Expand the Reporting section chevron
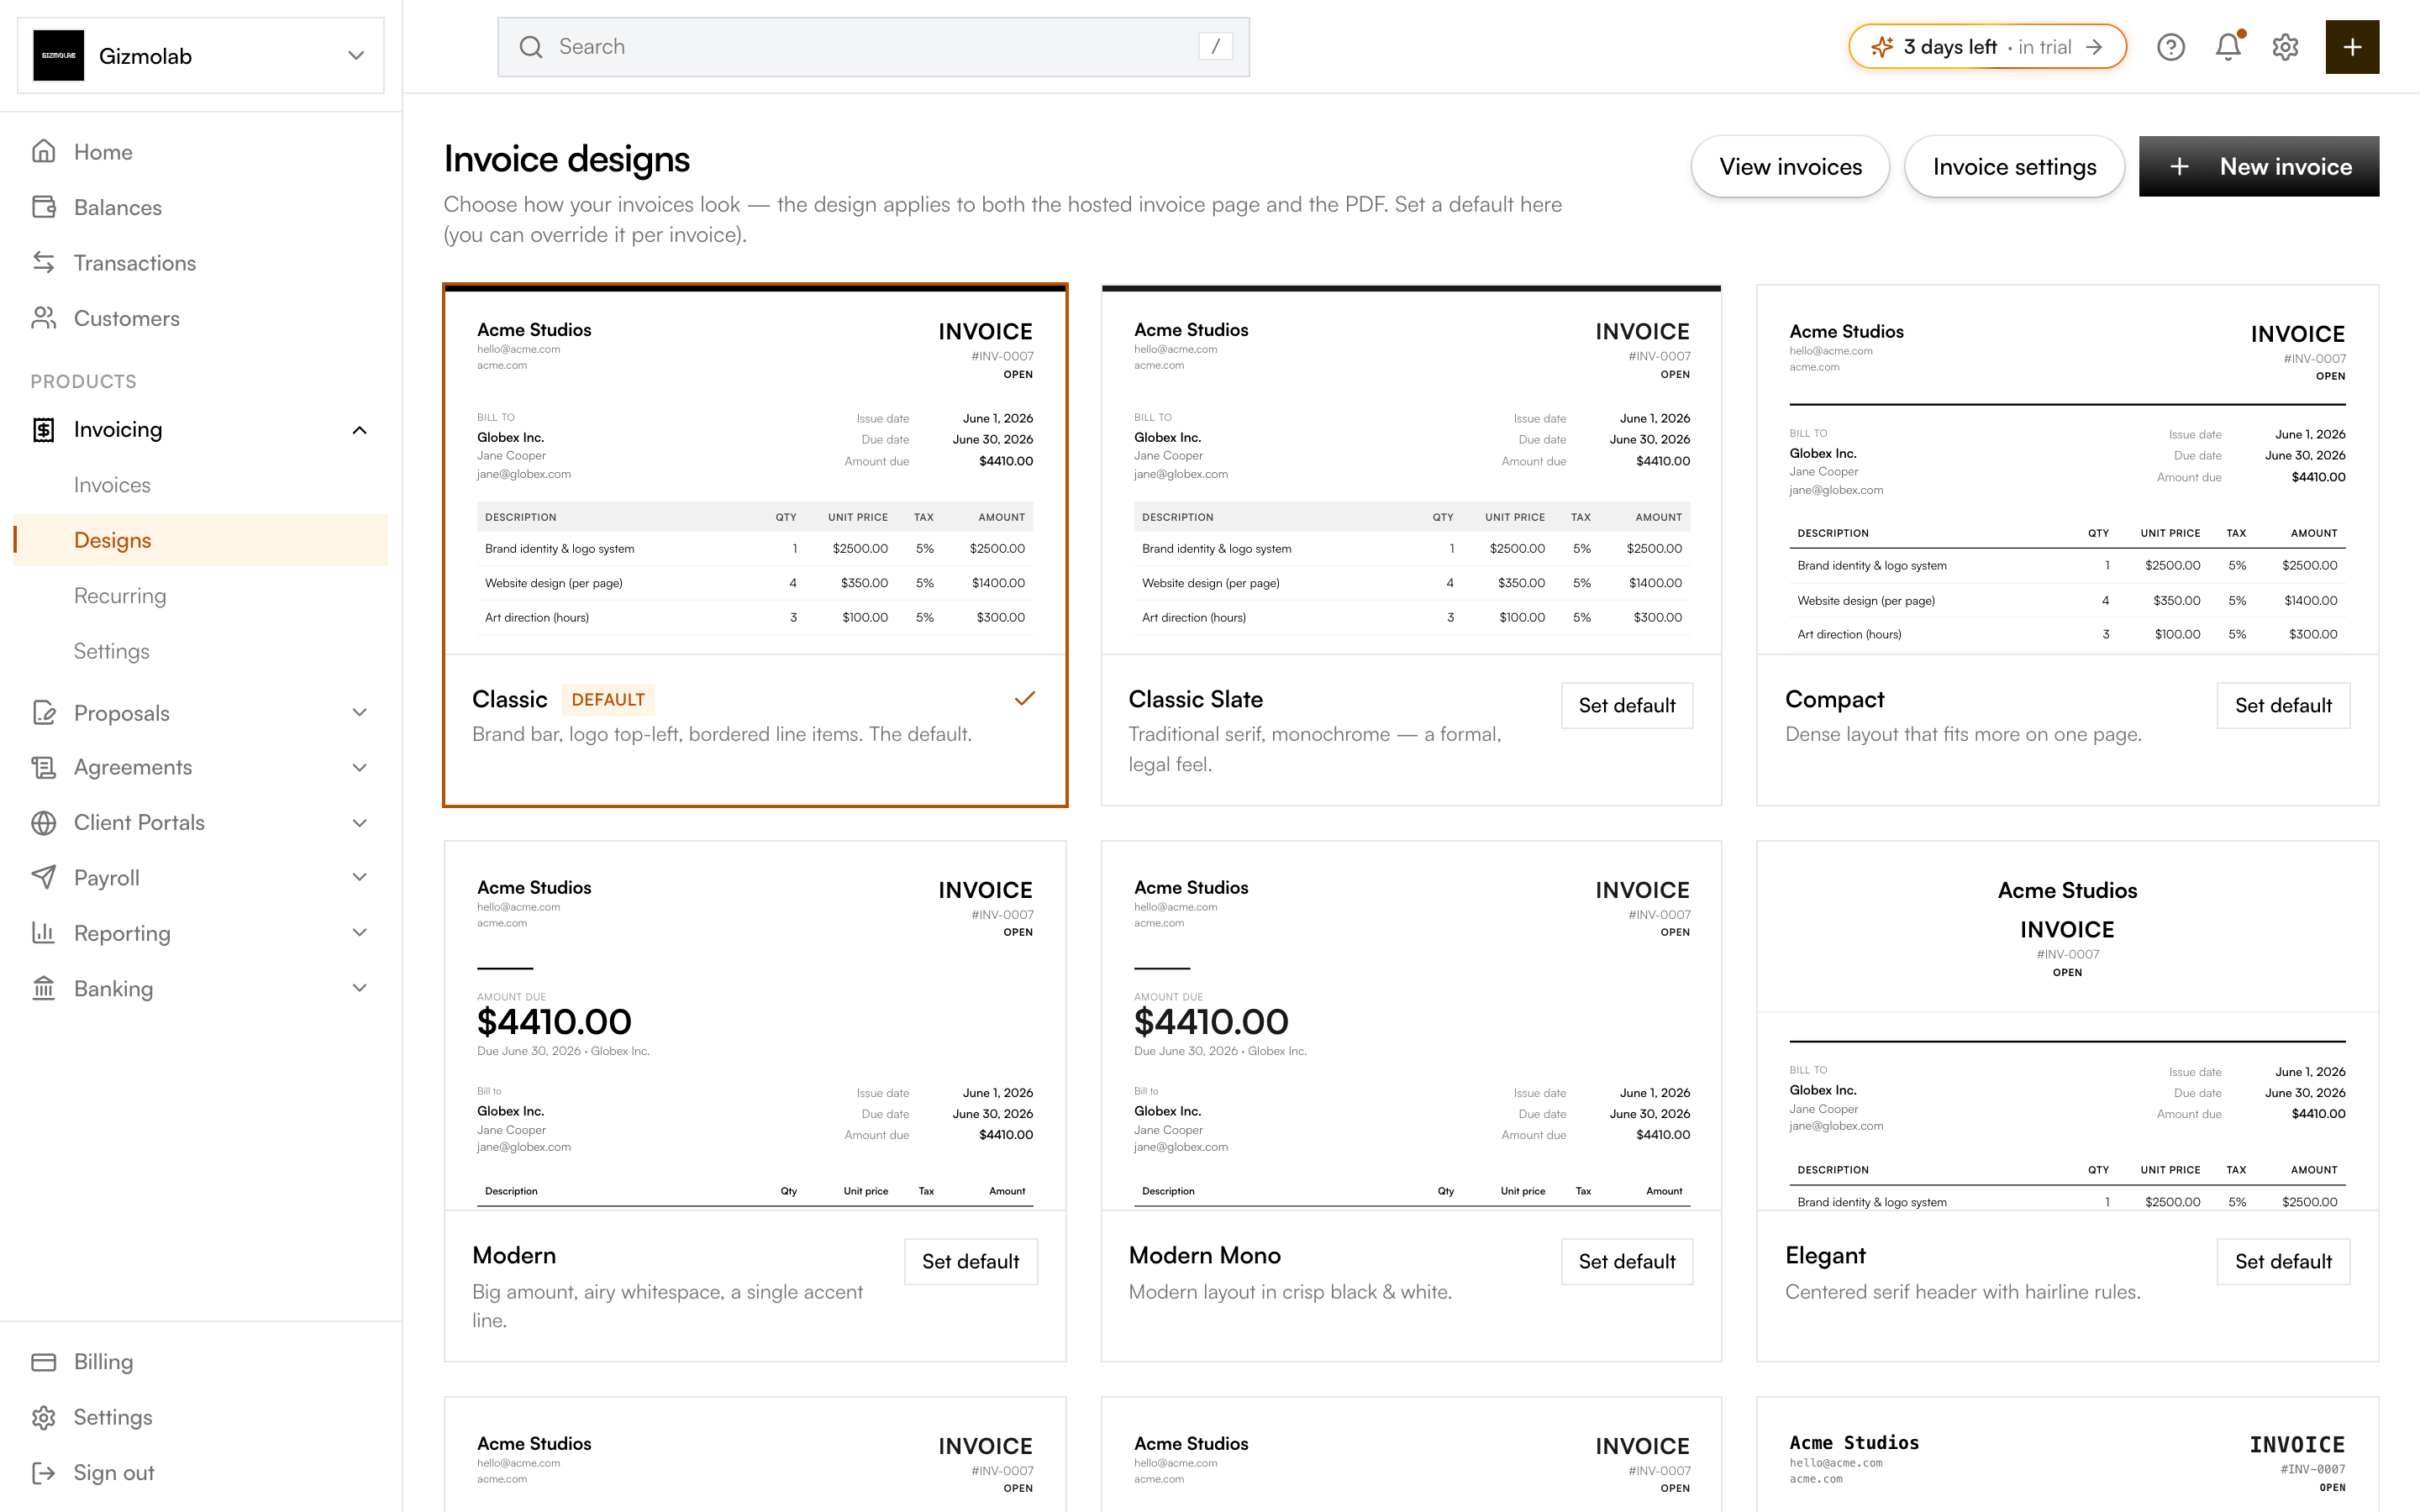The height and width of the screenshot is (1512, 2420). 360,932
